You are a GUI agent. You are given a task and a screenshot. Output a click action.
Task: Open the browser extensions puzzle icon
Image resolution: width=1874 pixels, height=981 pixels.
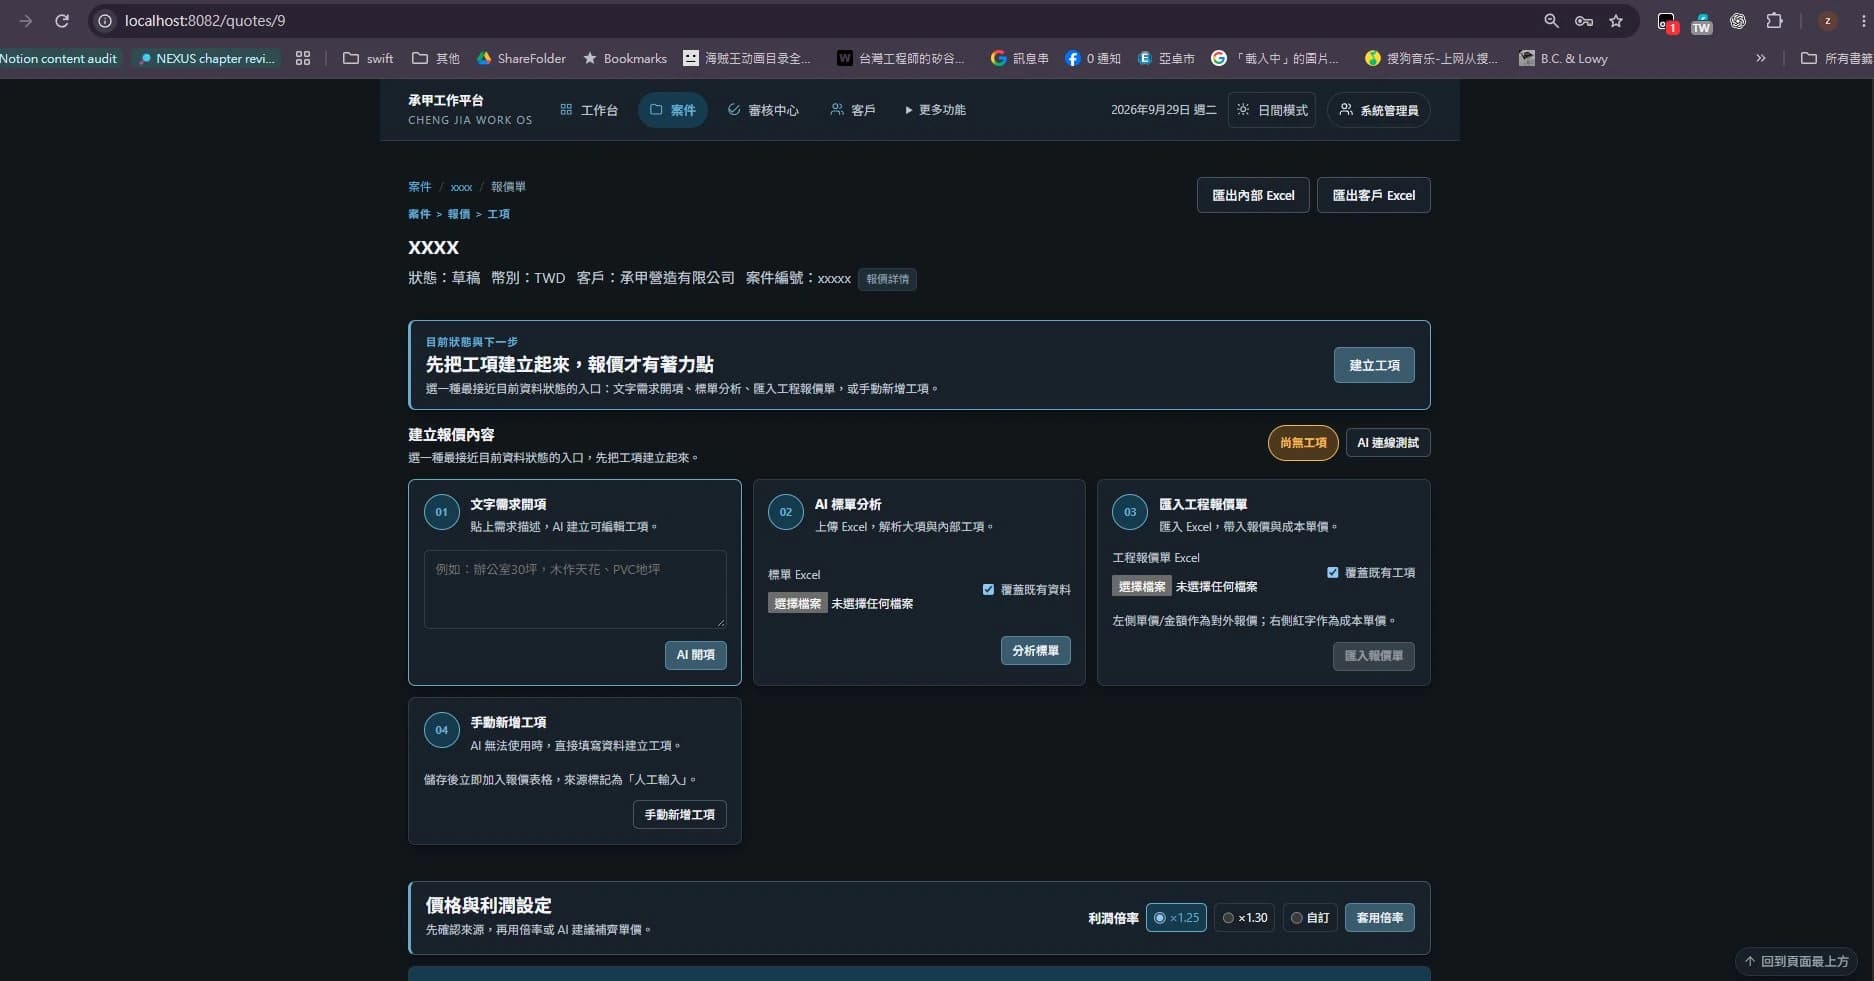coord(1774,20)
